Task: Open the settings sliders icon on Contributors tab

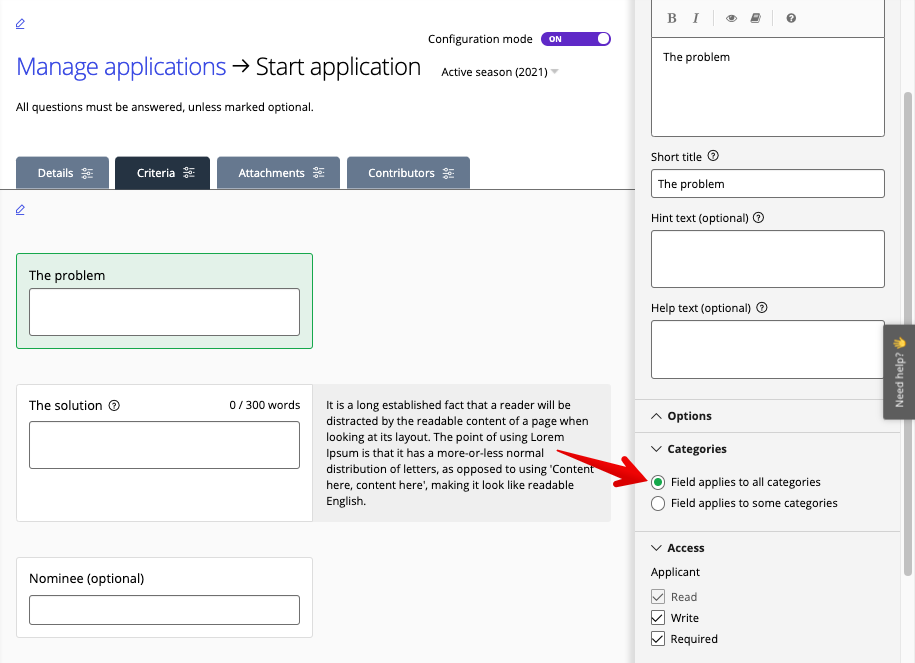Action: pos(448,173)
